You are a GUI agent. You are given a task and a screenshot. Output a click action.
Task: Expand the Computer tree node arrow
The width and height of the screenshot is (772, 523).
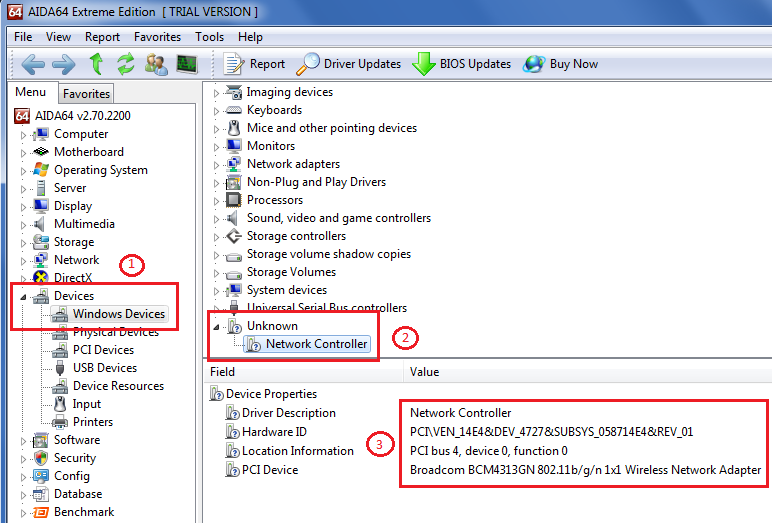pyautogui.click(x=23, y=134)
